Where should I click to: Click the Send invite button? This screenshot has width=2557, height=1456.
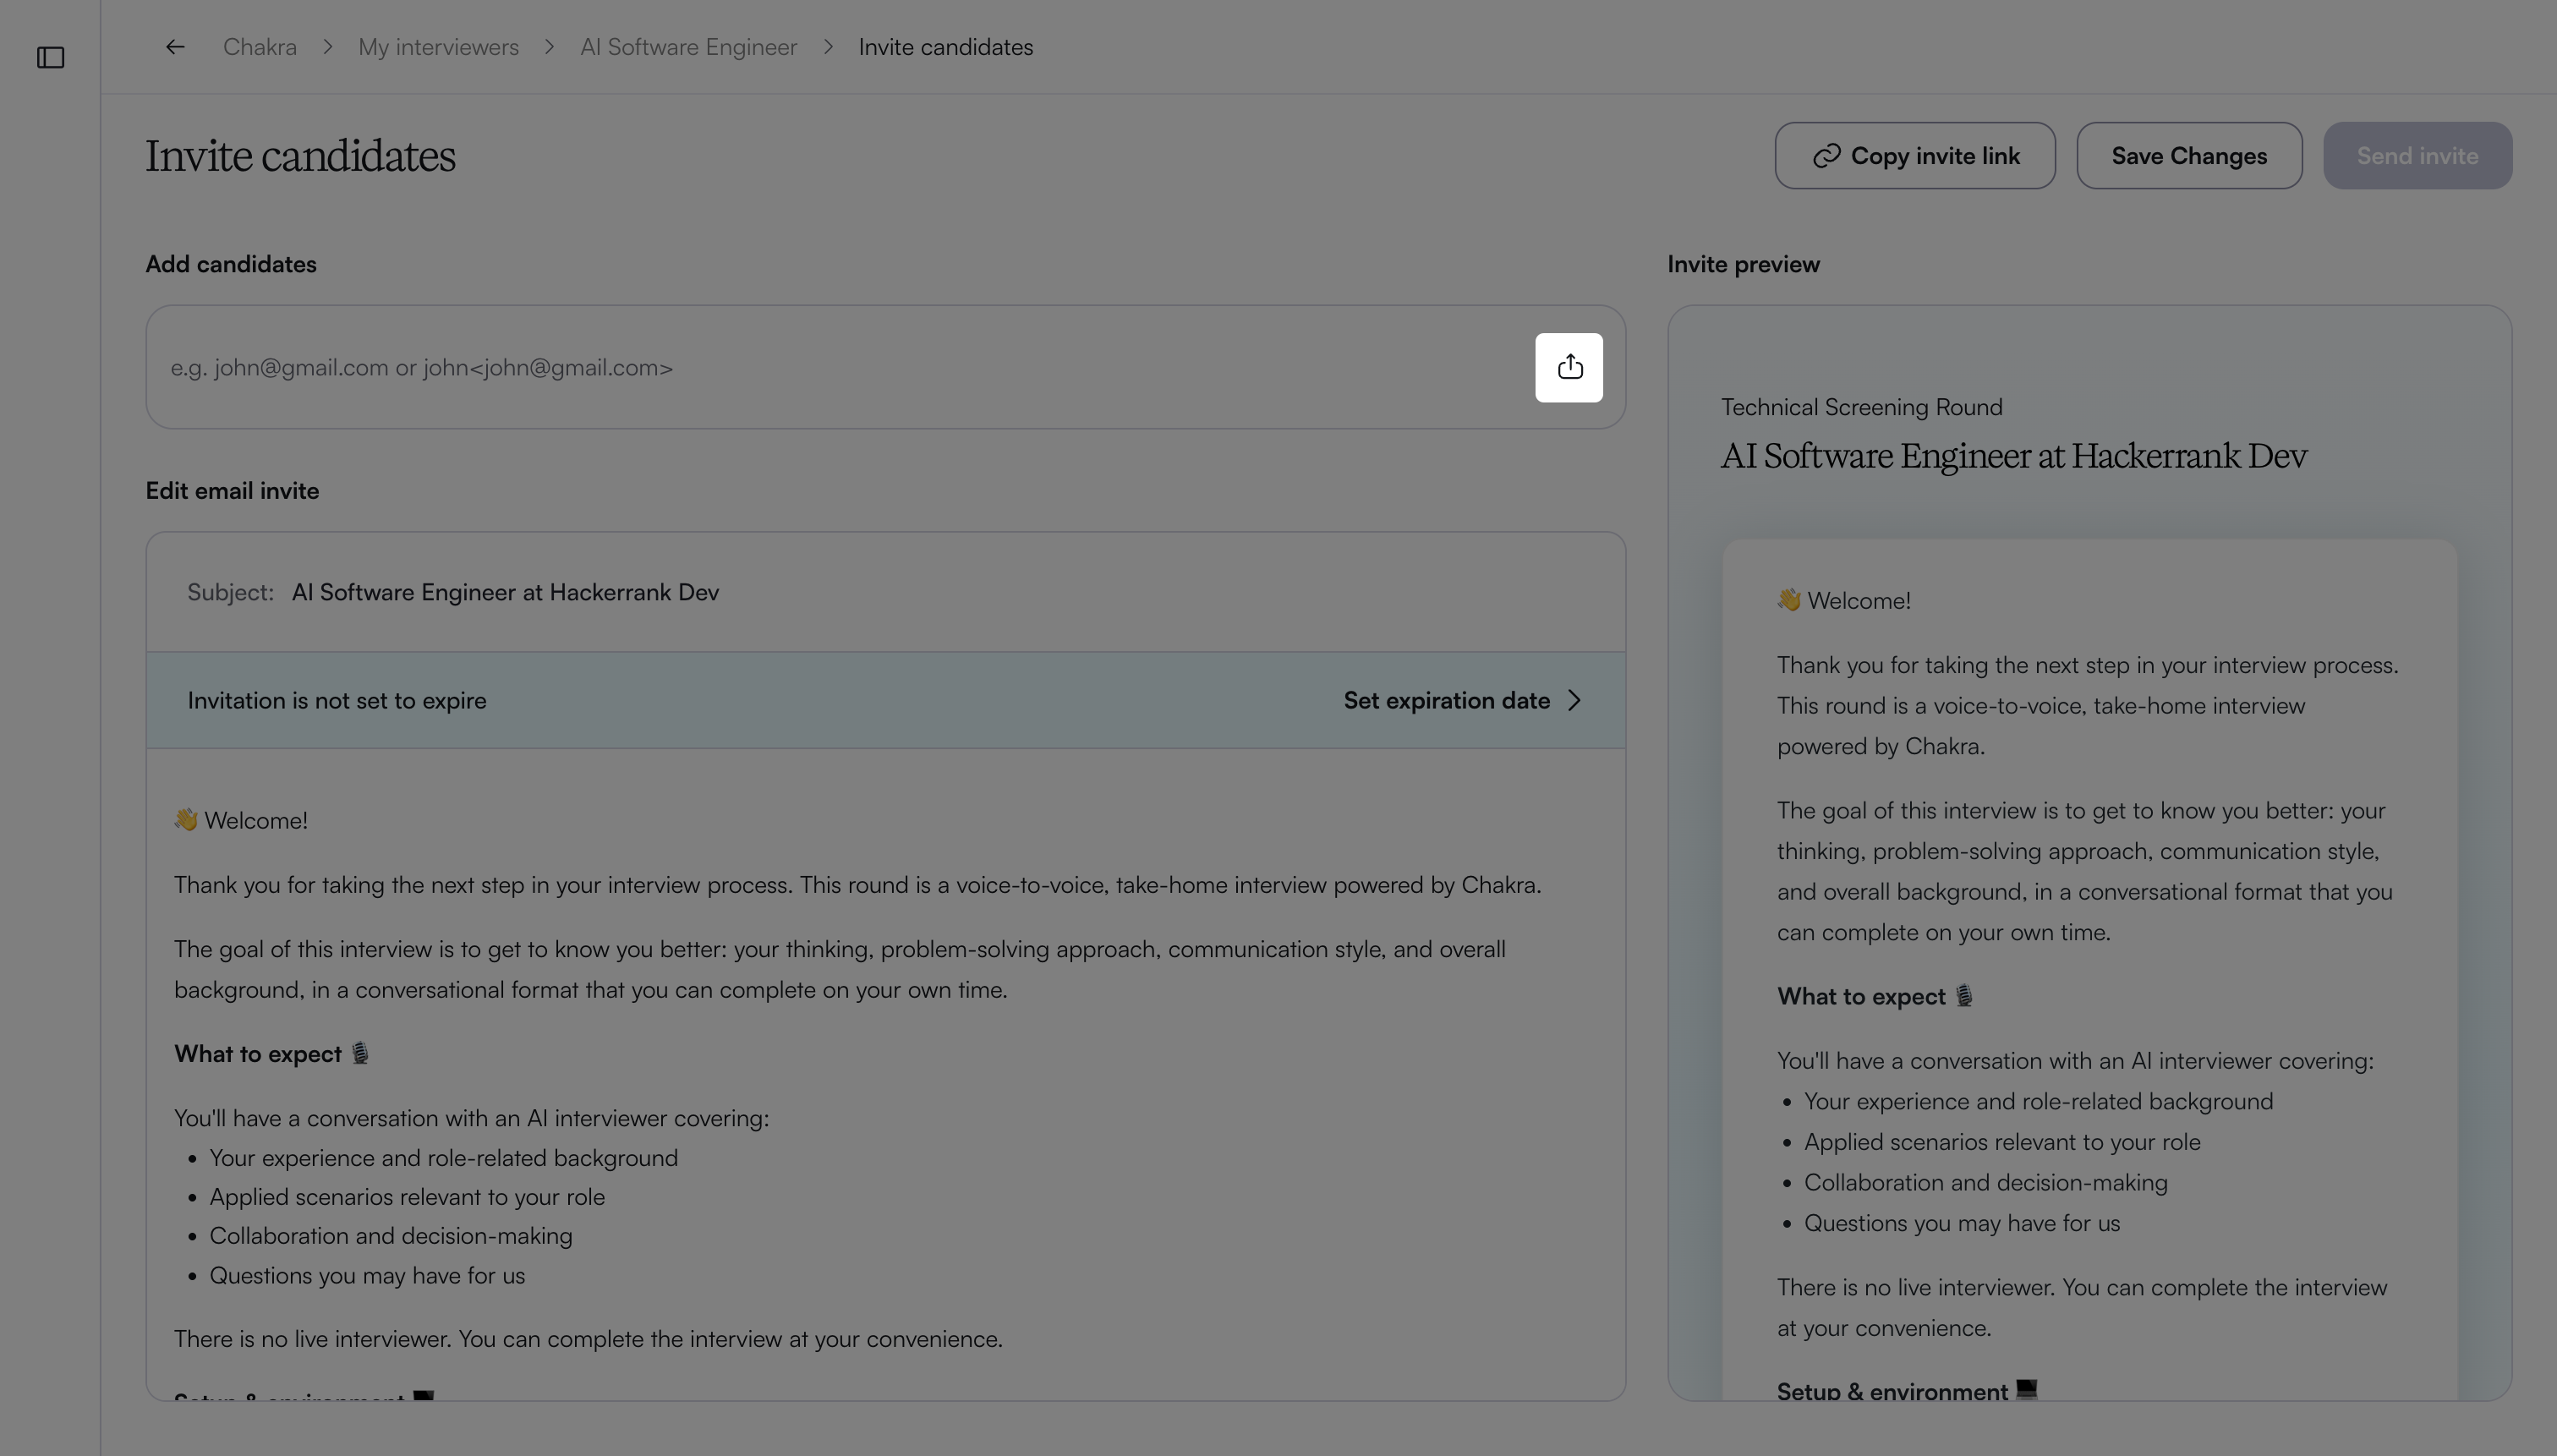point(2417,156)
